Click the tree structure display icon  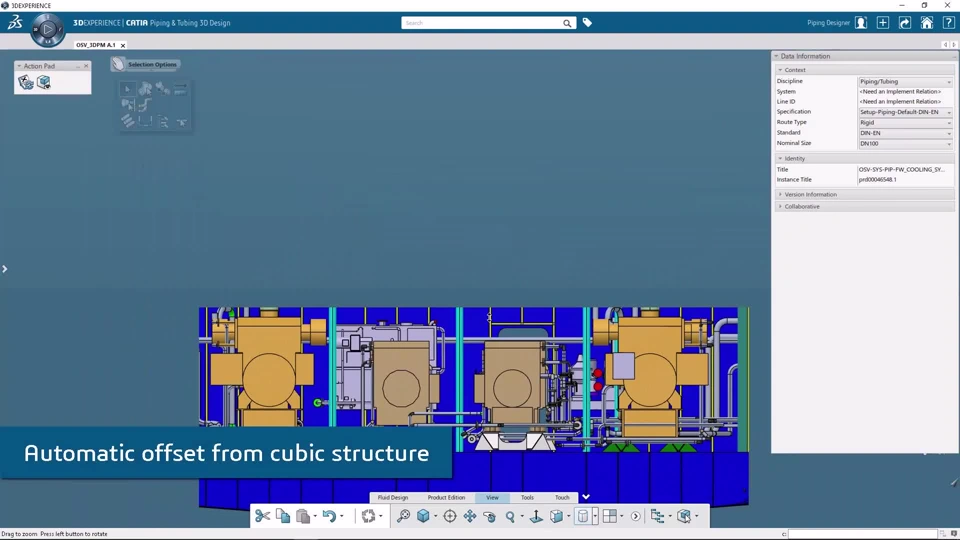pyautogui.click(x=658, y=516)
